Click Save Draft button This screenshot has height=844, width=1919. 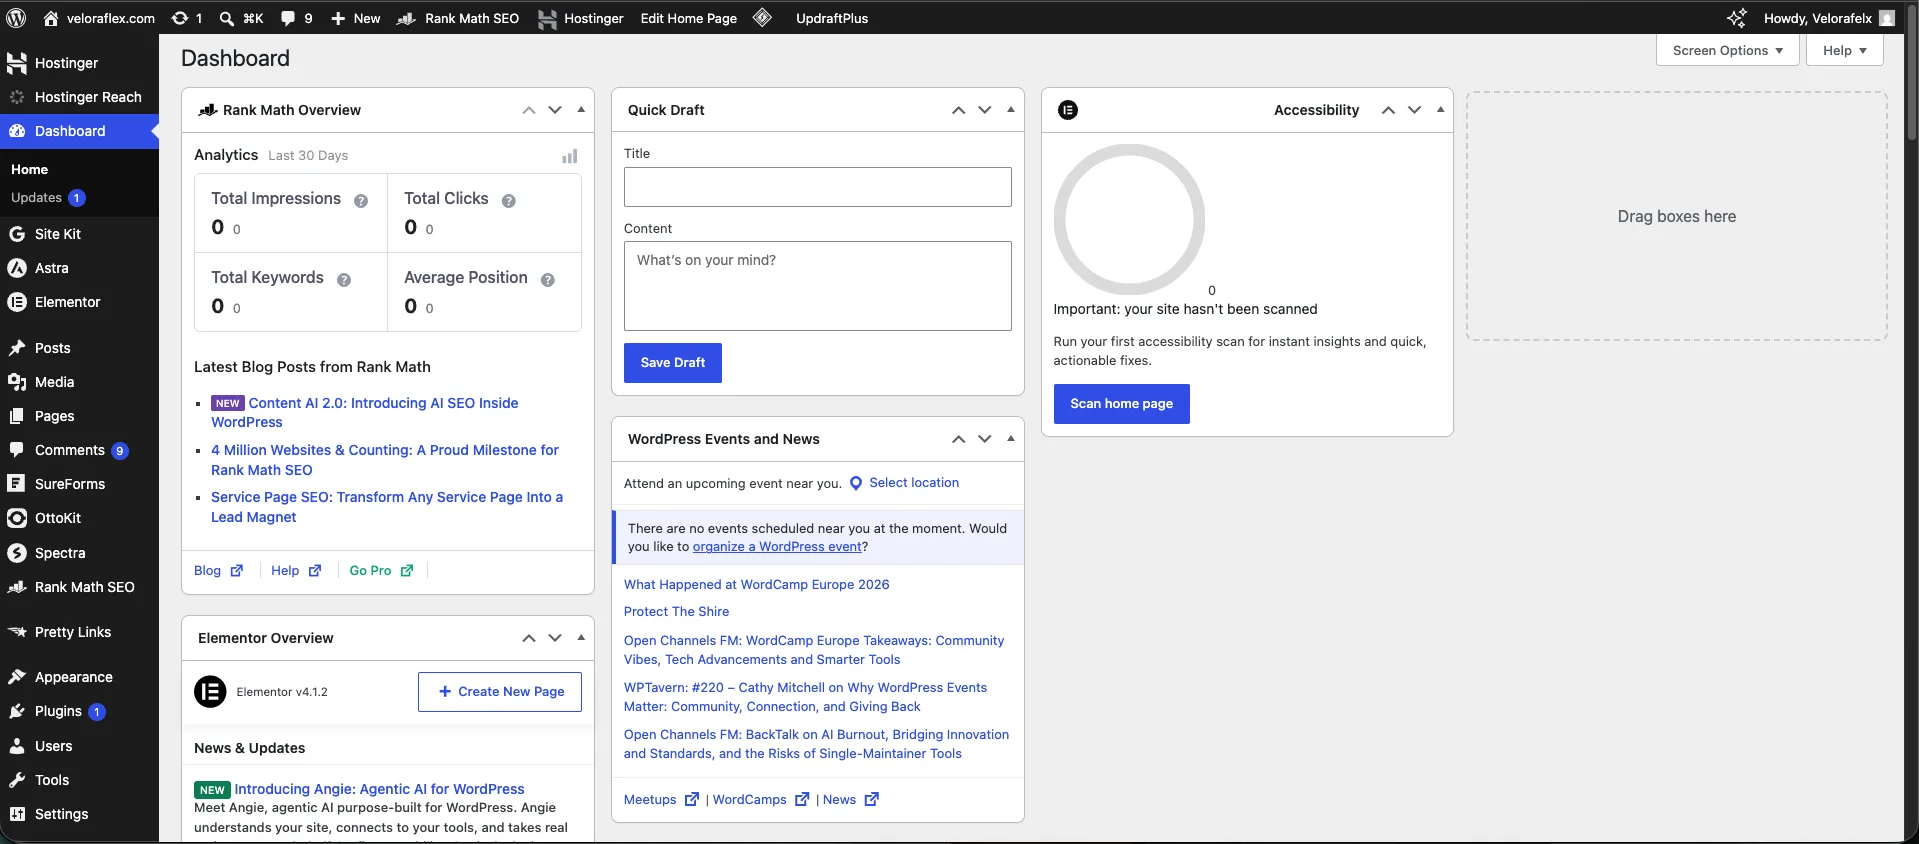click(x=673, y=363)
